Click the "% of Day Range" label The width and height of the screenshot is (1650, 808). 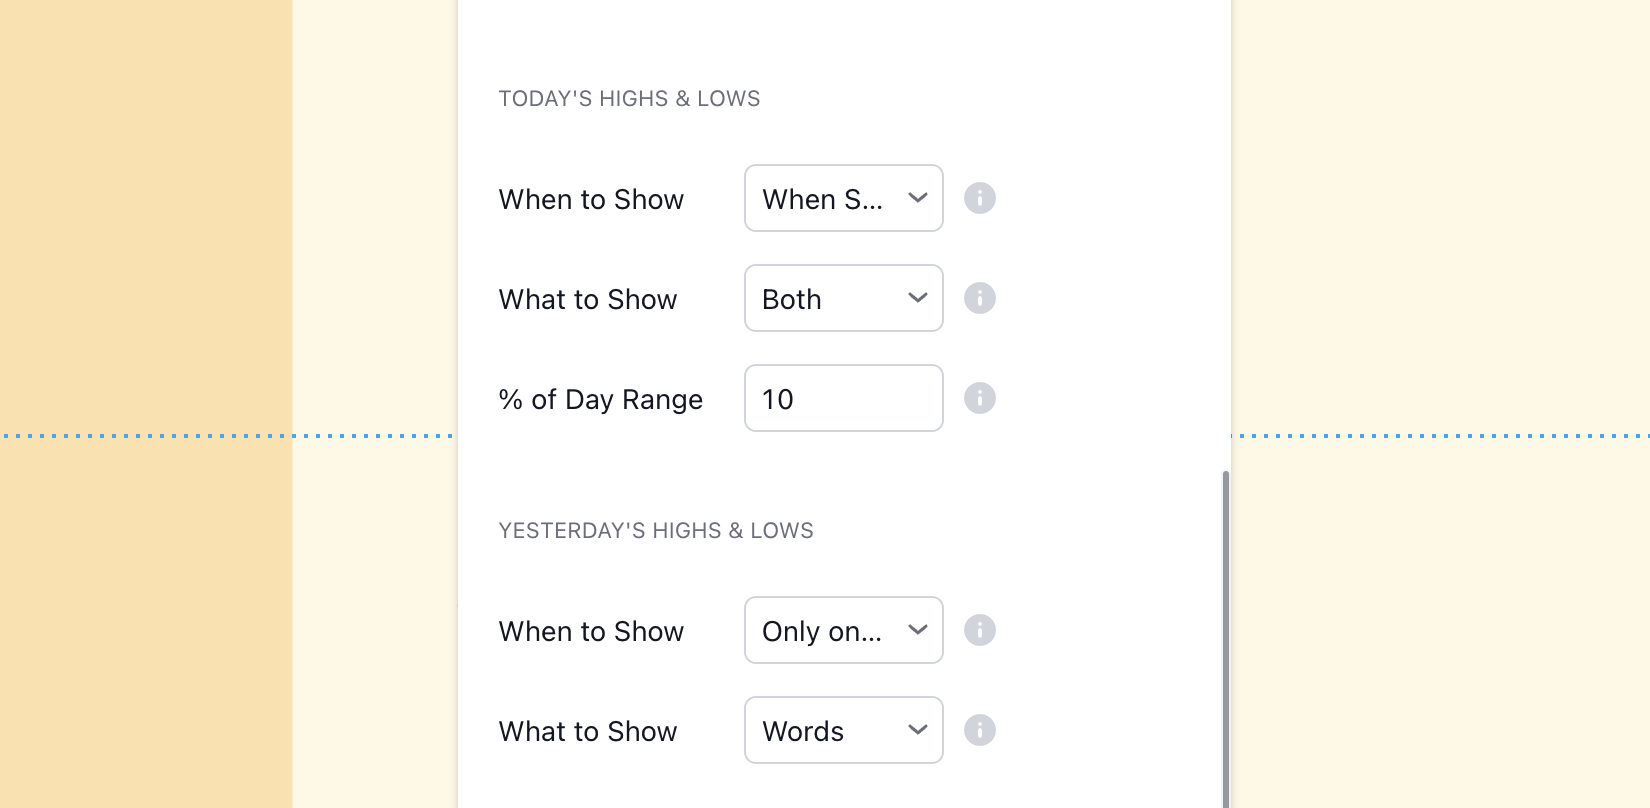tap(600, 400)
